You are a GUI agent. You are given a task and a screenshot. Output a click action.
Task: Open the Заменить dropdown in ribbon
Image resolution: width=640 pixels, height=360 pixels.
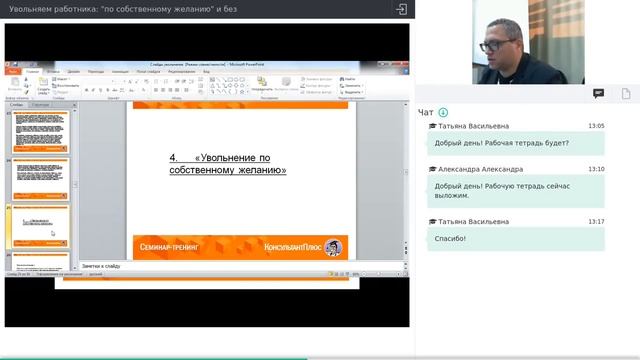pyautogui.click(x=351, y=86)
